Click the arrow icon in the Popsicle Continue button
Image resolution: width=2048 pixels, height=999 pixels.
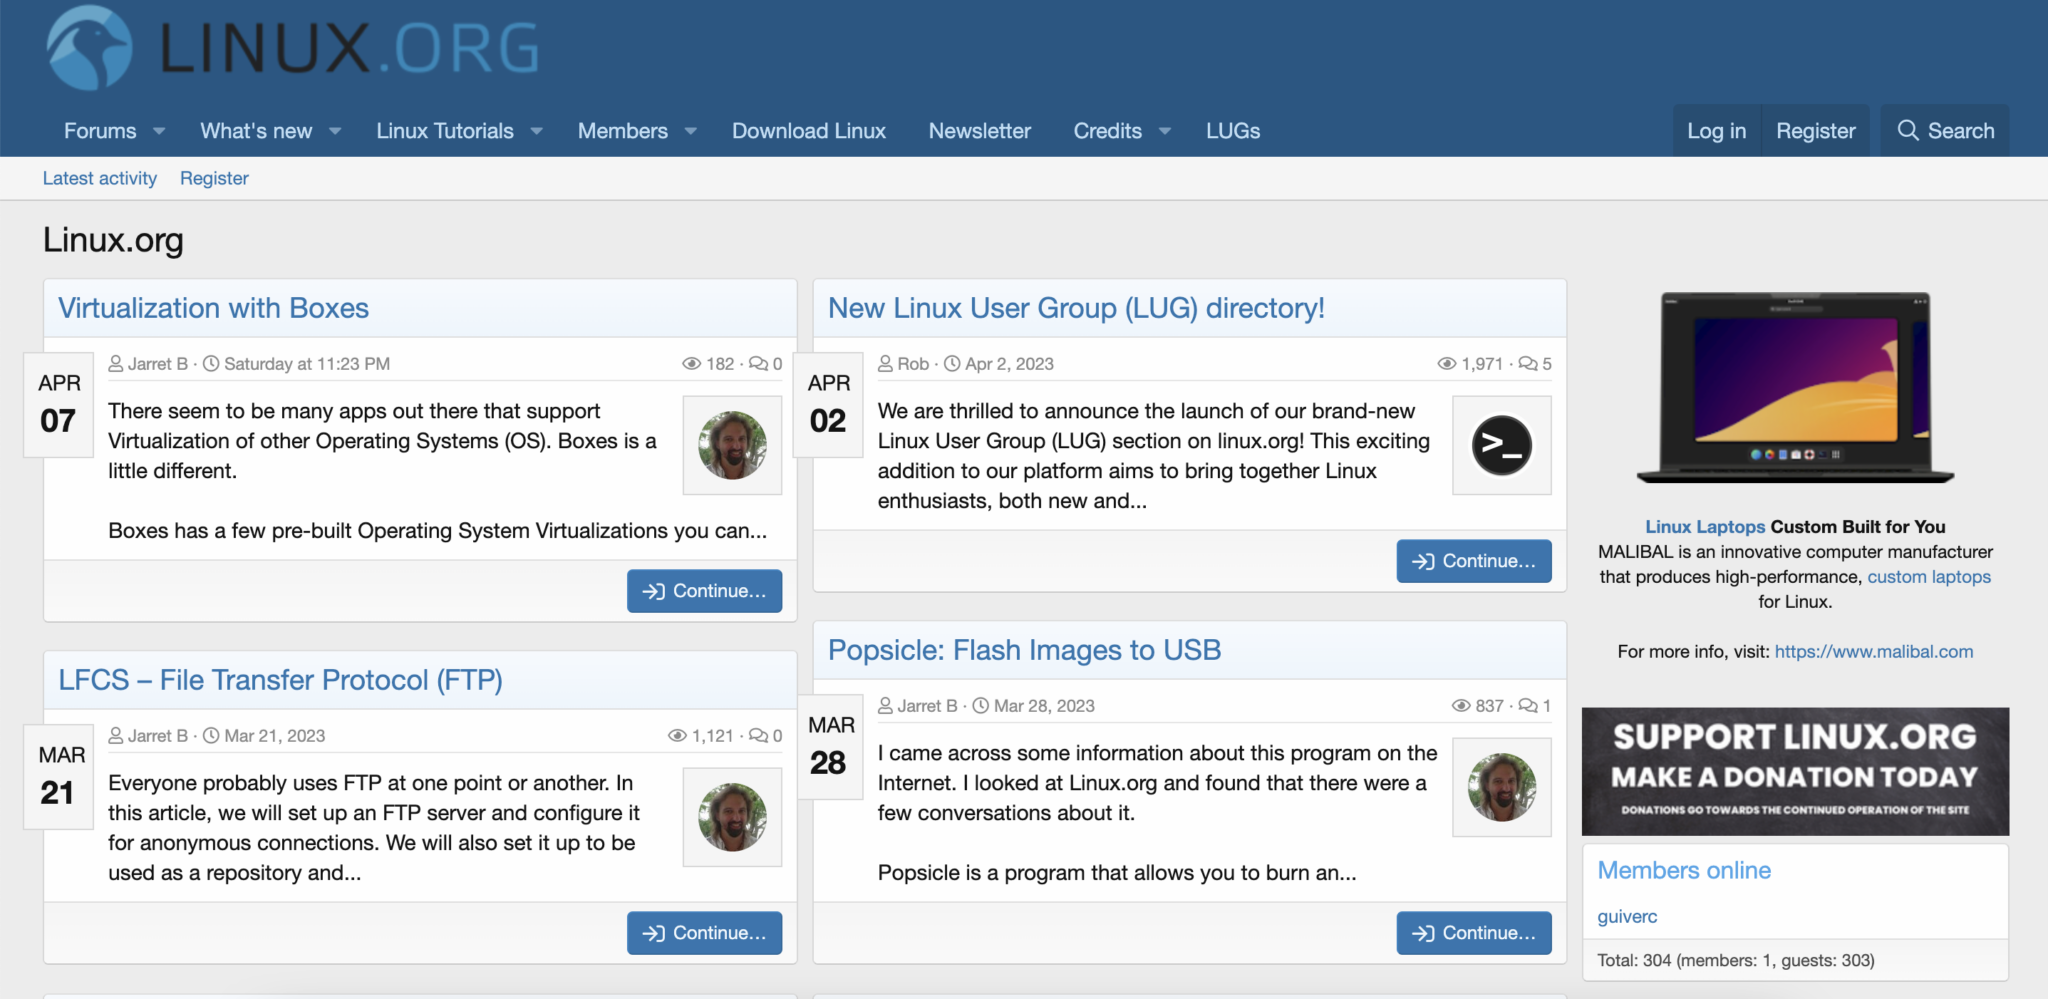[1421, 932]
